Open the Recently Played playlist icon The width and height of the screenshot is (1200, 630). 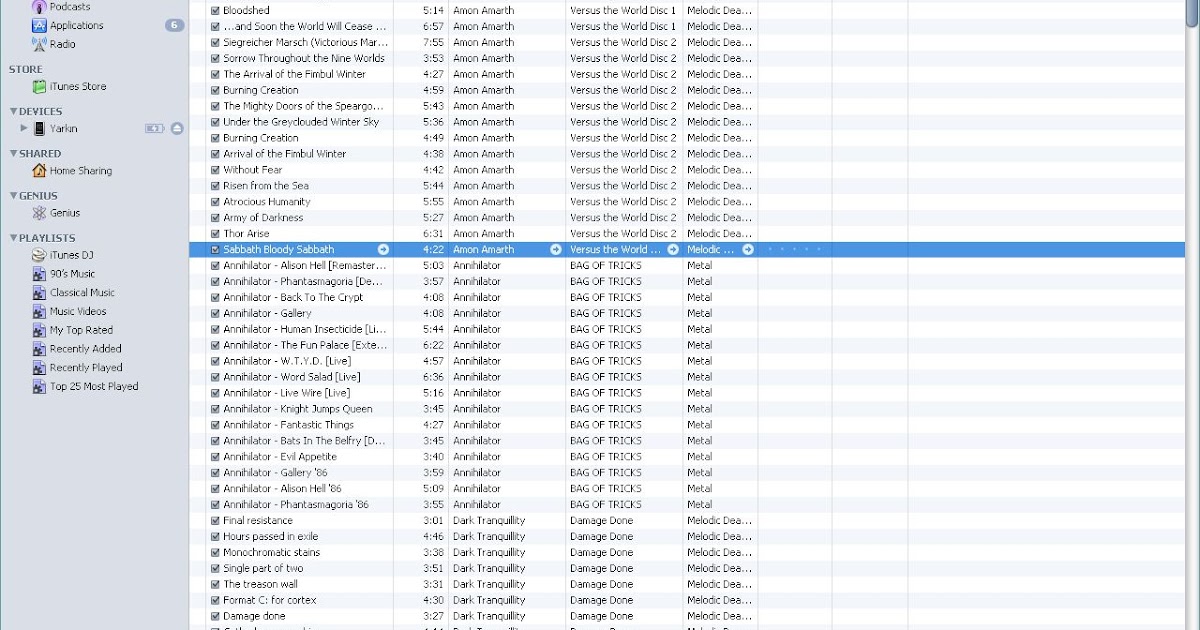39,368
